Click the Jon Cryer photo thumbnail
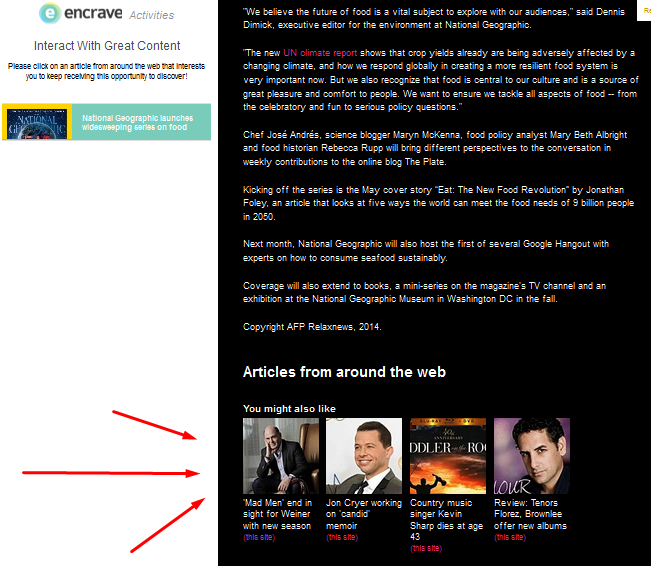651x566 pixels. pyautogui.click(x=364, y=456)
